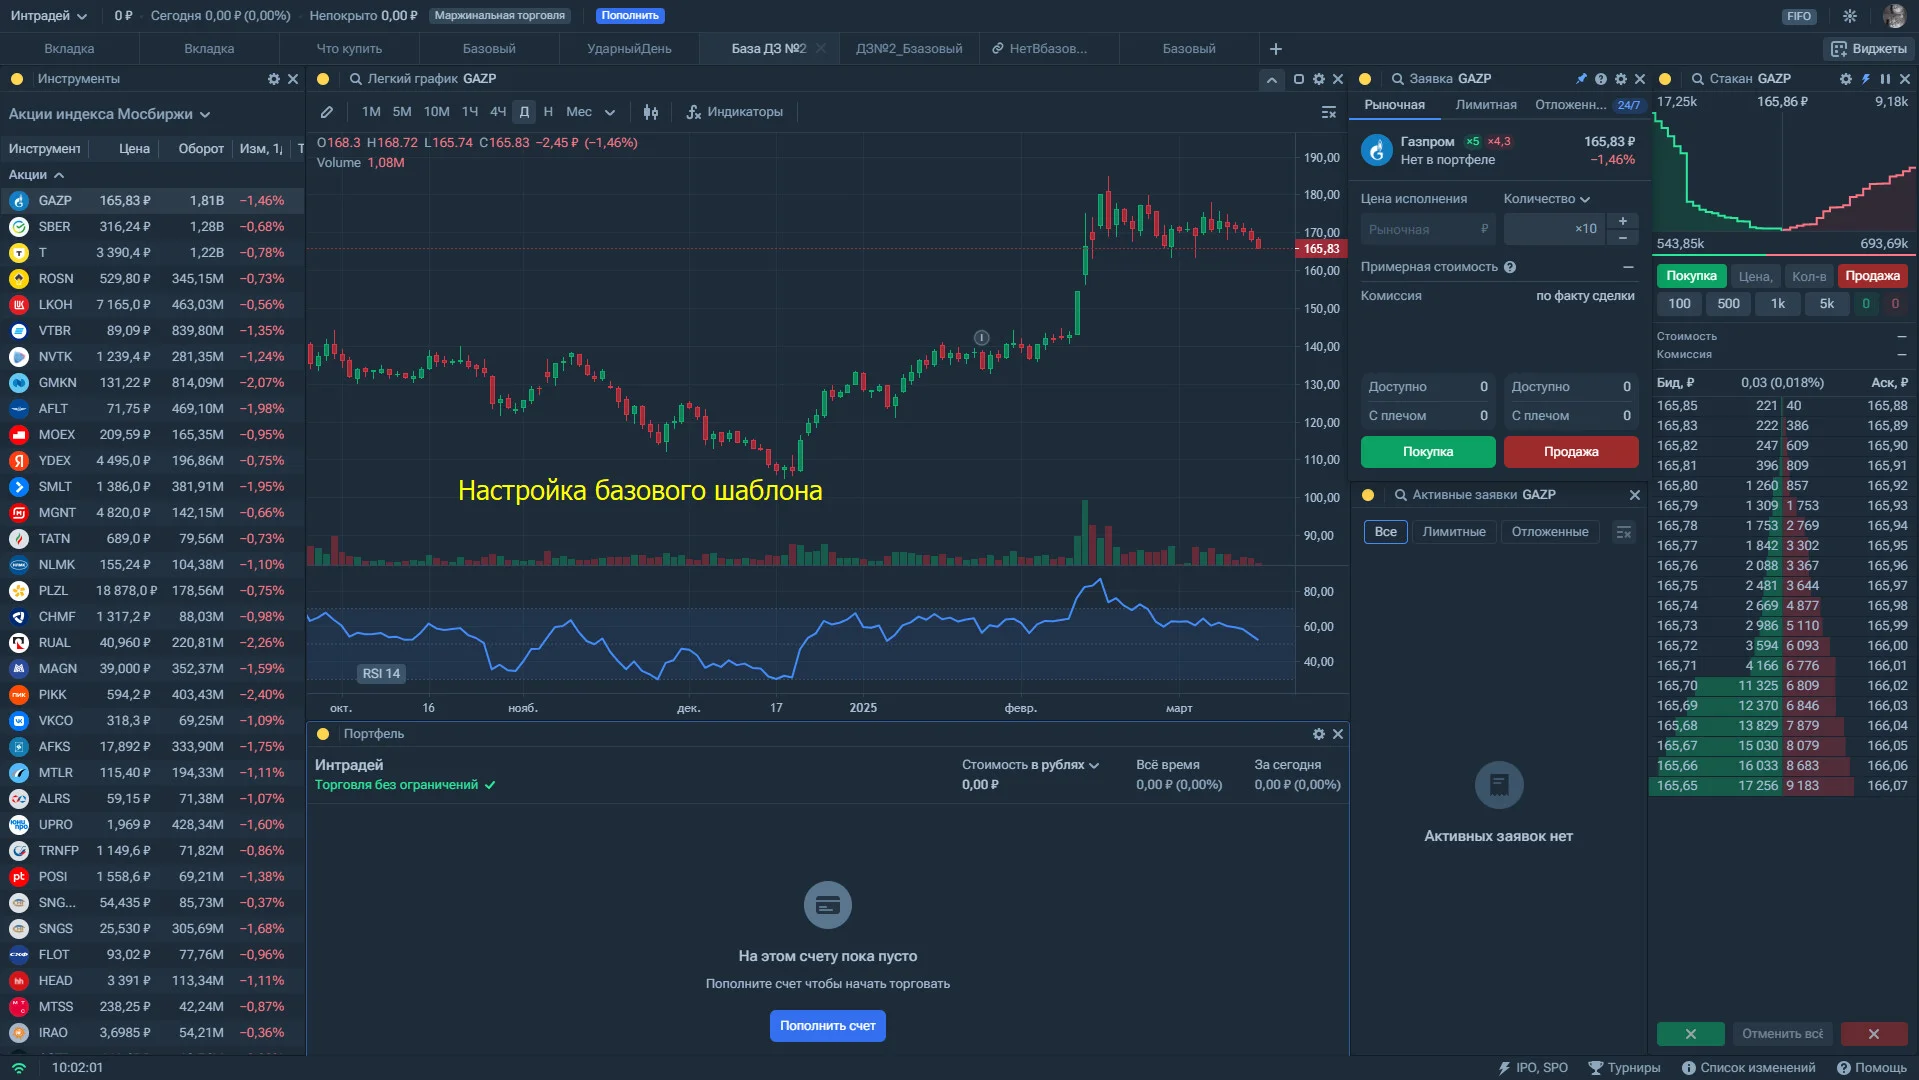This screenshot has width=1919, height=1080.
Task: Collapse the Акции group in instruments
Action: click(36, 175)
